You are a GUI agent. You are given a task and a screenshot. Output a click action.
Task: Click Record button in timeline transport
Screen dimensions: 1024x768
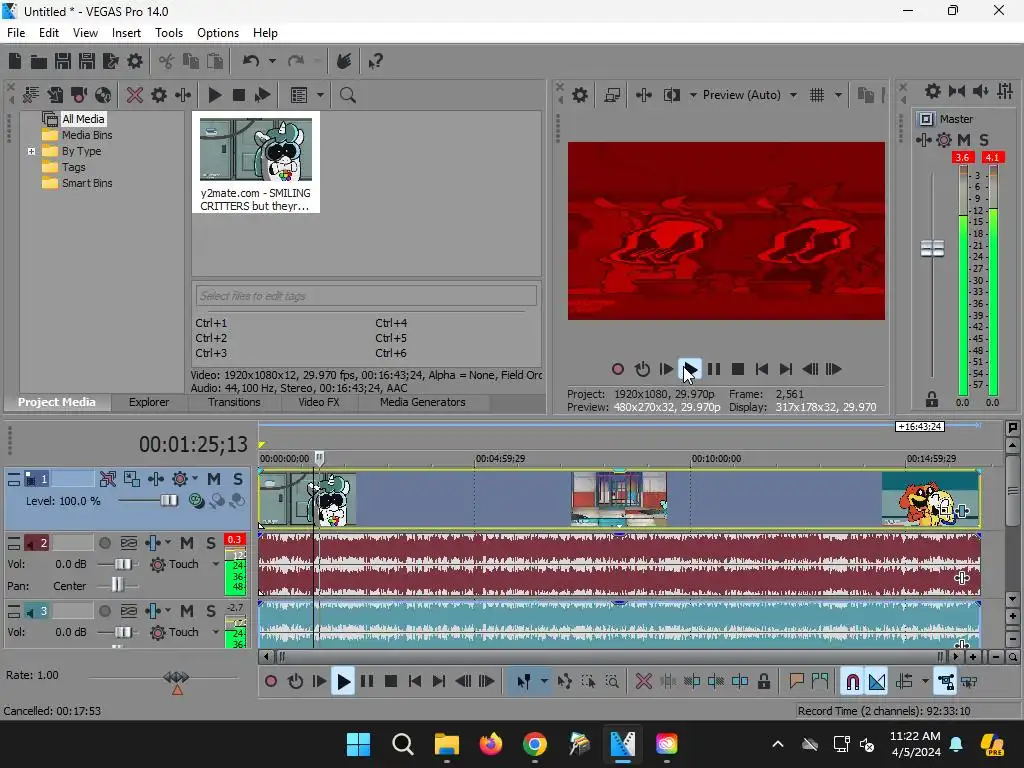[x=270, y=682]
